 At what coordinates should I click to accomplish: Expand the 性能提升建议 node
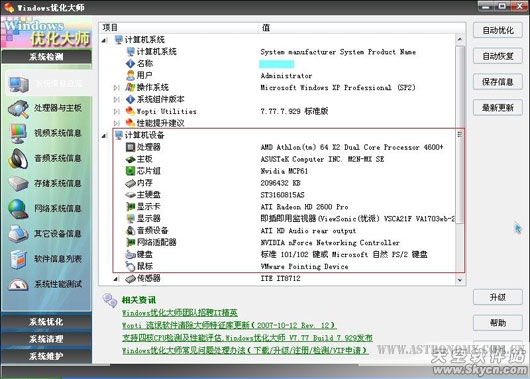tap(116, 123)
